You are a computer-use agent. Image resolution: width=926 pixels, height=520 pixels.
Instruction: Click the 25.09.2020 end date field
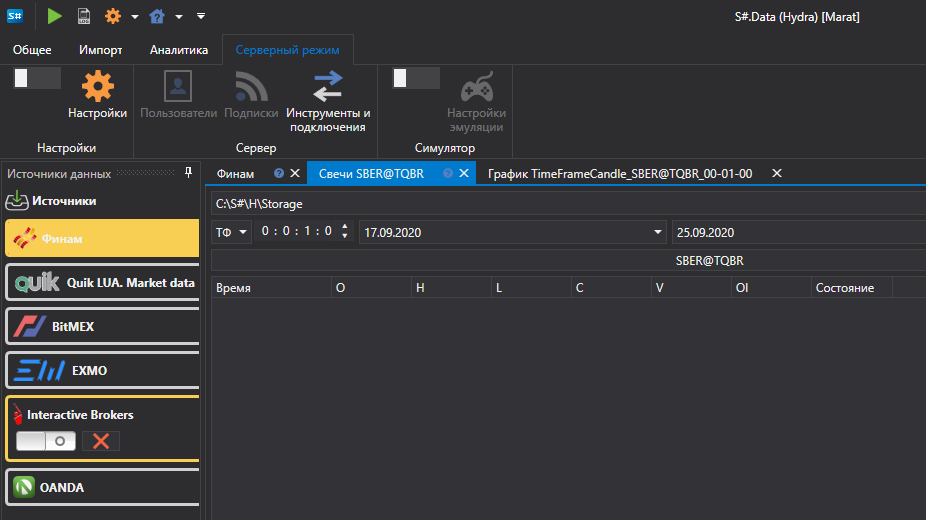(x=799, y=232)
